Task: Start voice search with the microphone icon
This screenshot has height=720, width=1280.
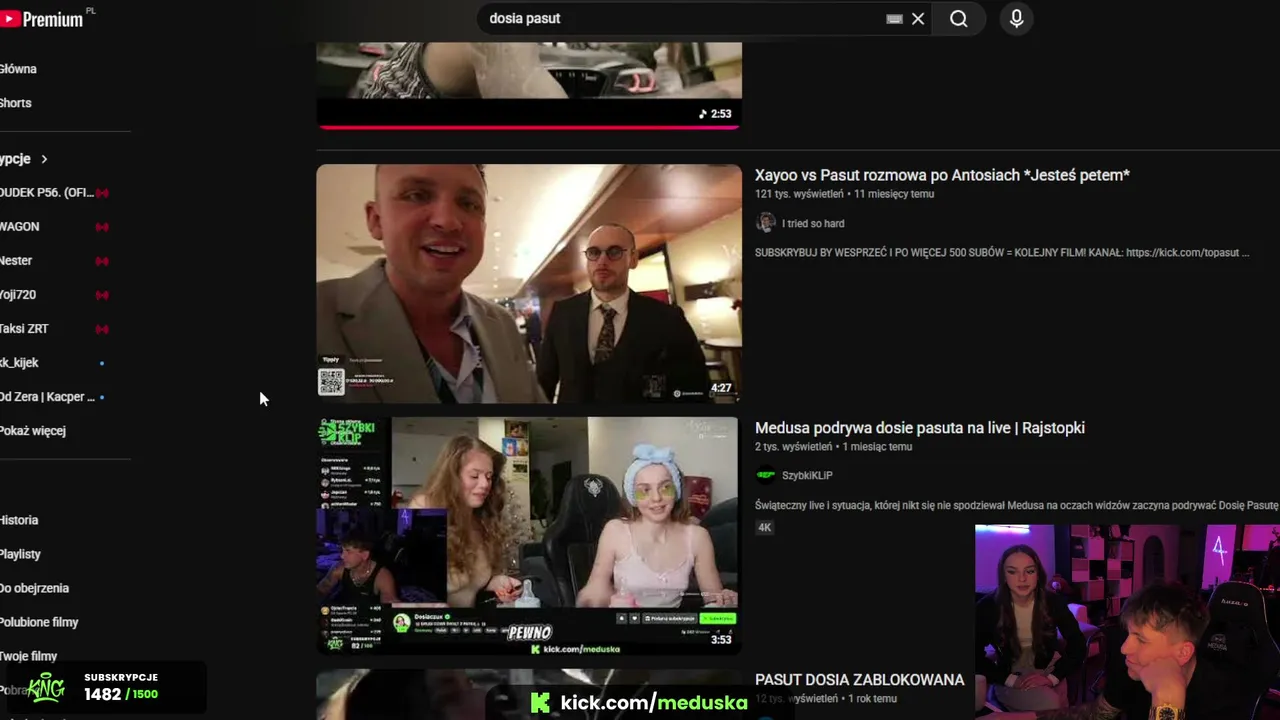Action: [x=1016, y=19]
